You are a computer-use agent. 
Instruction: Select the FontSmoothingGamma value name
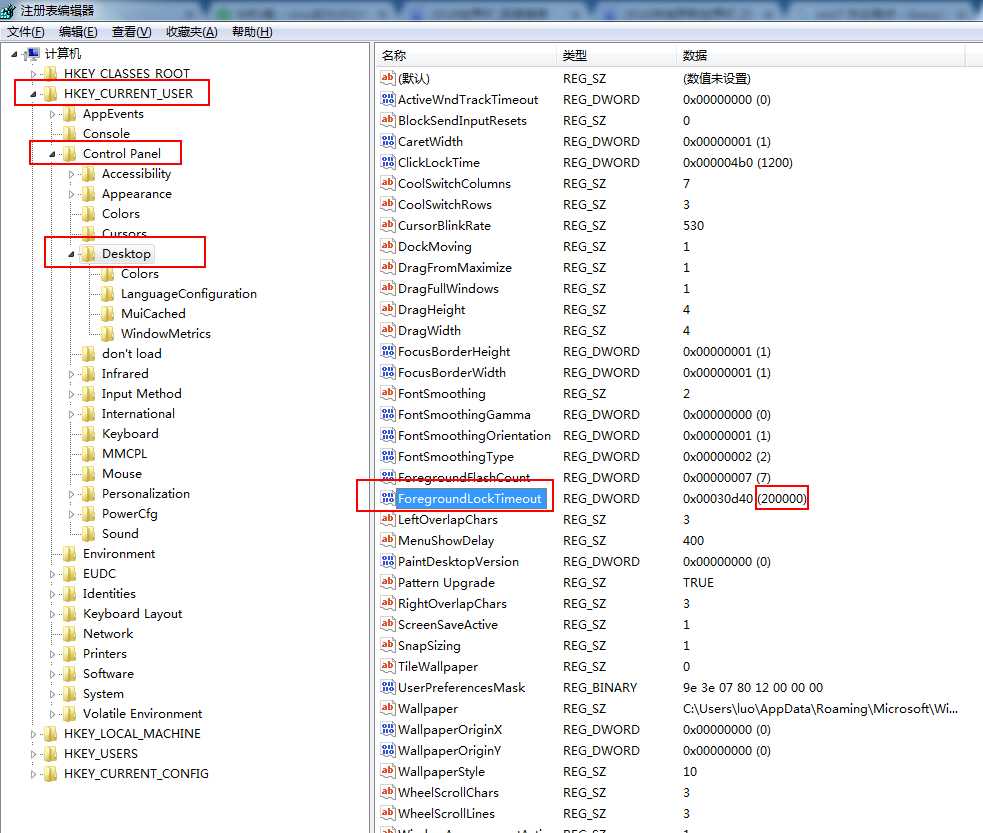pos(464,414)
